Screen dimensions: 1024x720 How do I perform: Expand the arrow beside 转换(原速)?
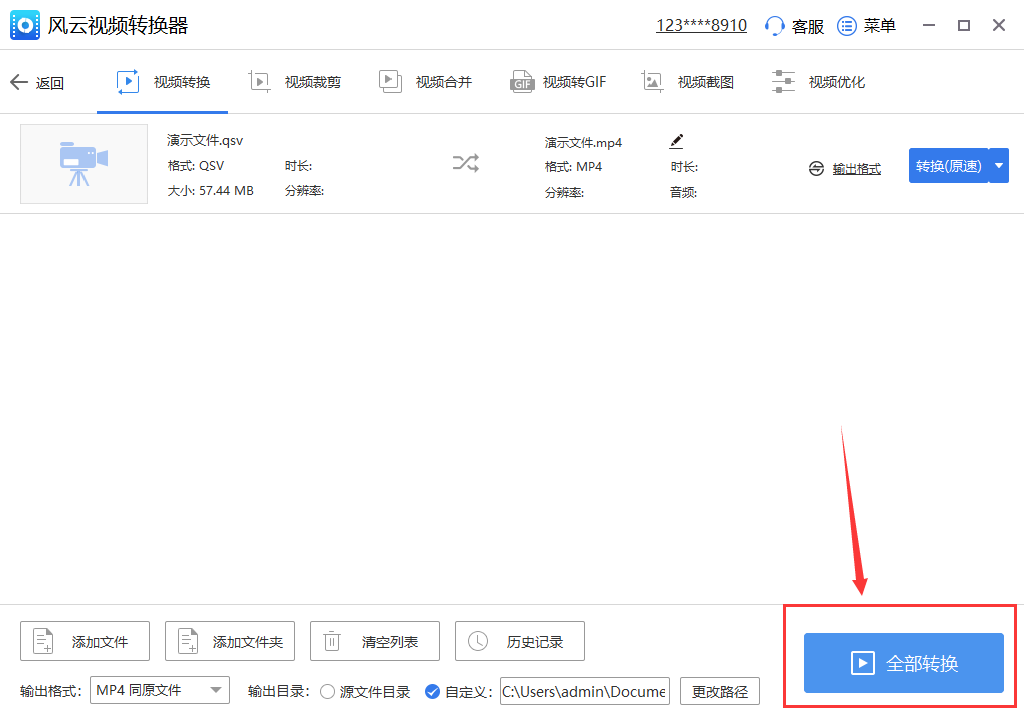999,166
